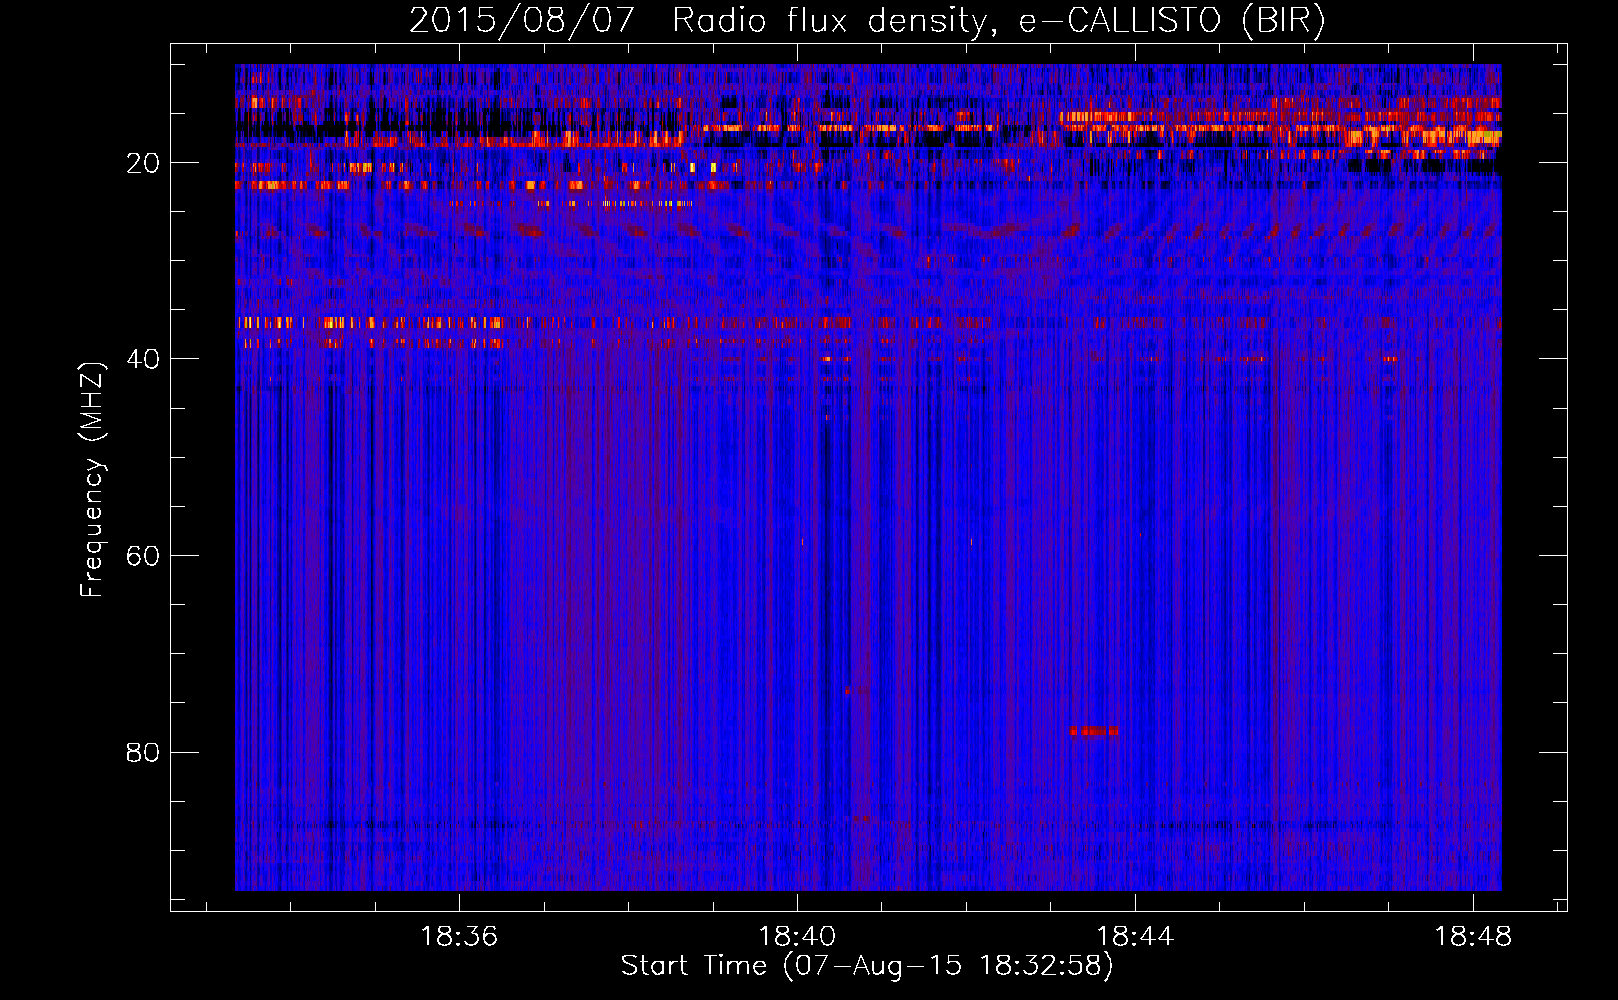Click the date "2015/08/07" in the title
Viewport: 1618px width, 1000px height.
click(x=522, y=20)
